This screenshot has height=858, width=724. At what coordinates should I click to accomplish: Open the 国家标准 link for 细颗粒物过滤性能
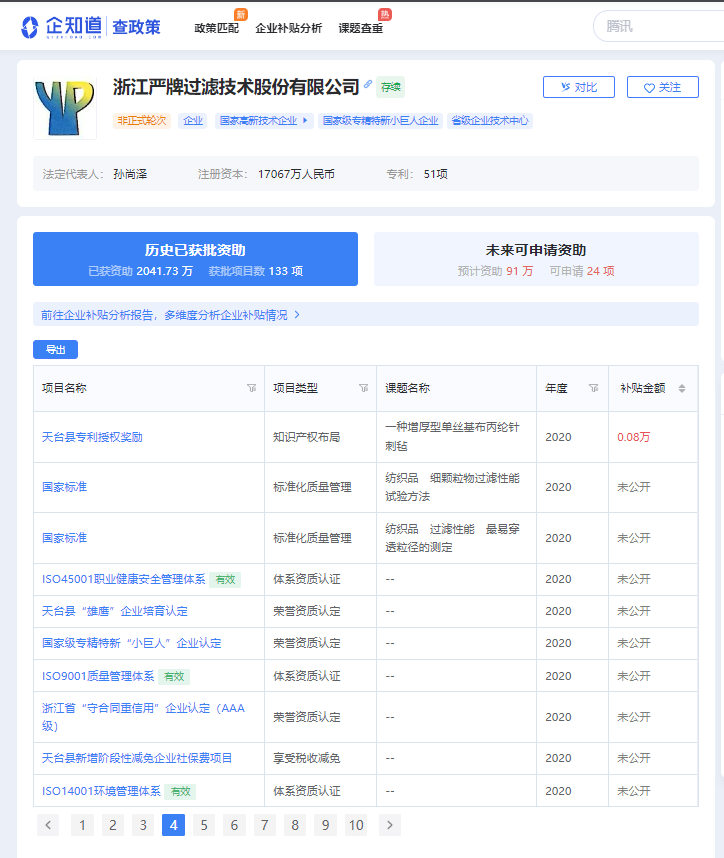[65, 487]
